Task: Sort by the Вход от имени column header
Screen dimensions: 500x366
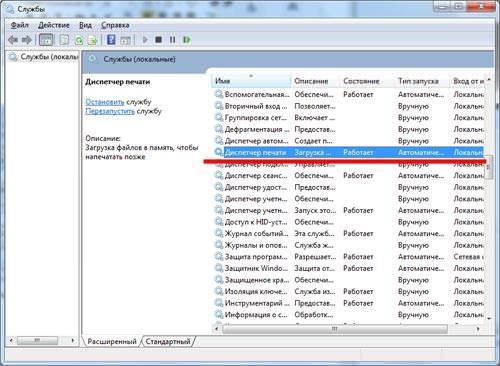Action: 468,81
